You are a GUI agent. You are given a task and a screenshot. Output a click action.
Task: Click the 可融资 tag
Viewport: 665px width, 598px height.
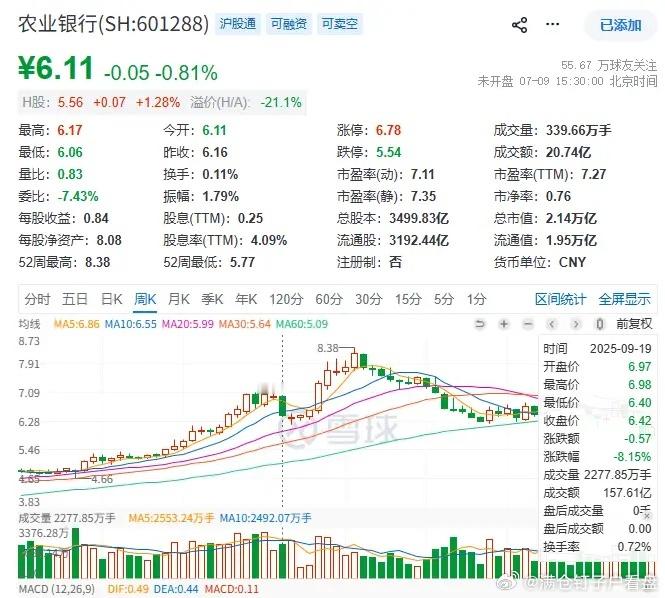coord(288,24)
